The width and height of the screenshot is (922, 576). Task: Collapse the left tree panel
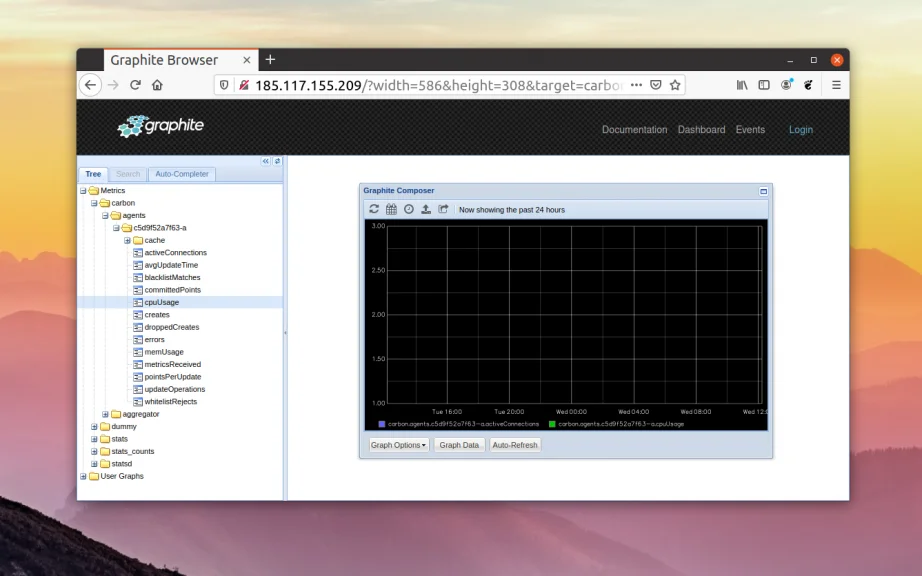tap(266, 161)
